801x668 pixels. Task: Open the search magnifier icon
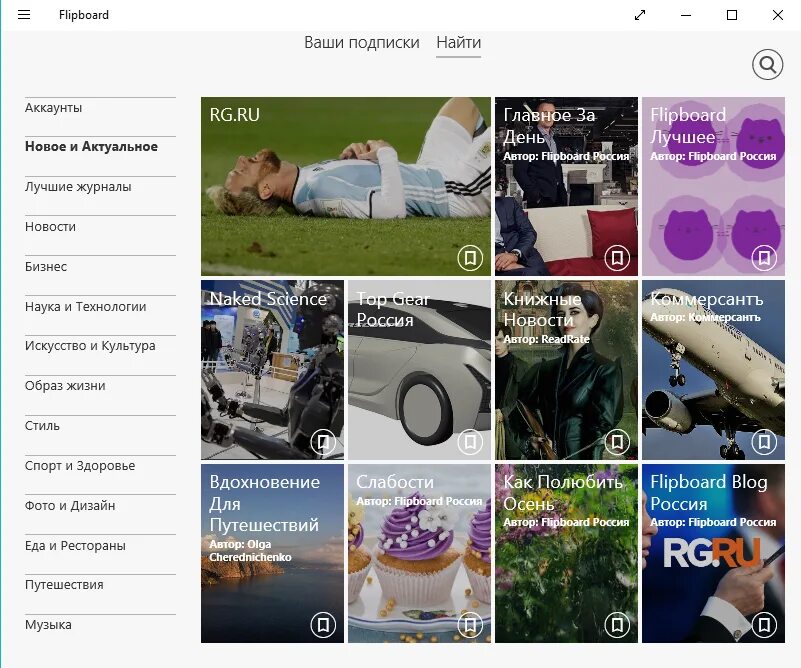[766, 64]
